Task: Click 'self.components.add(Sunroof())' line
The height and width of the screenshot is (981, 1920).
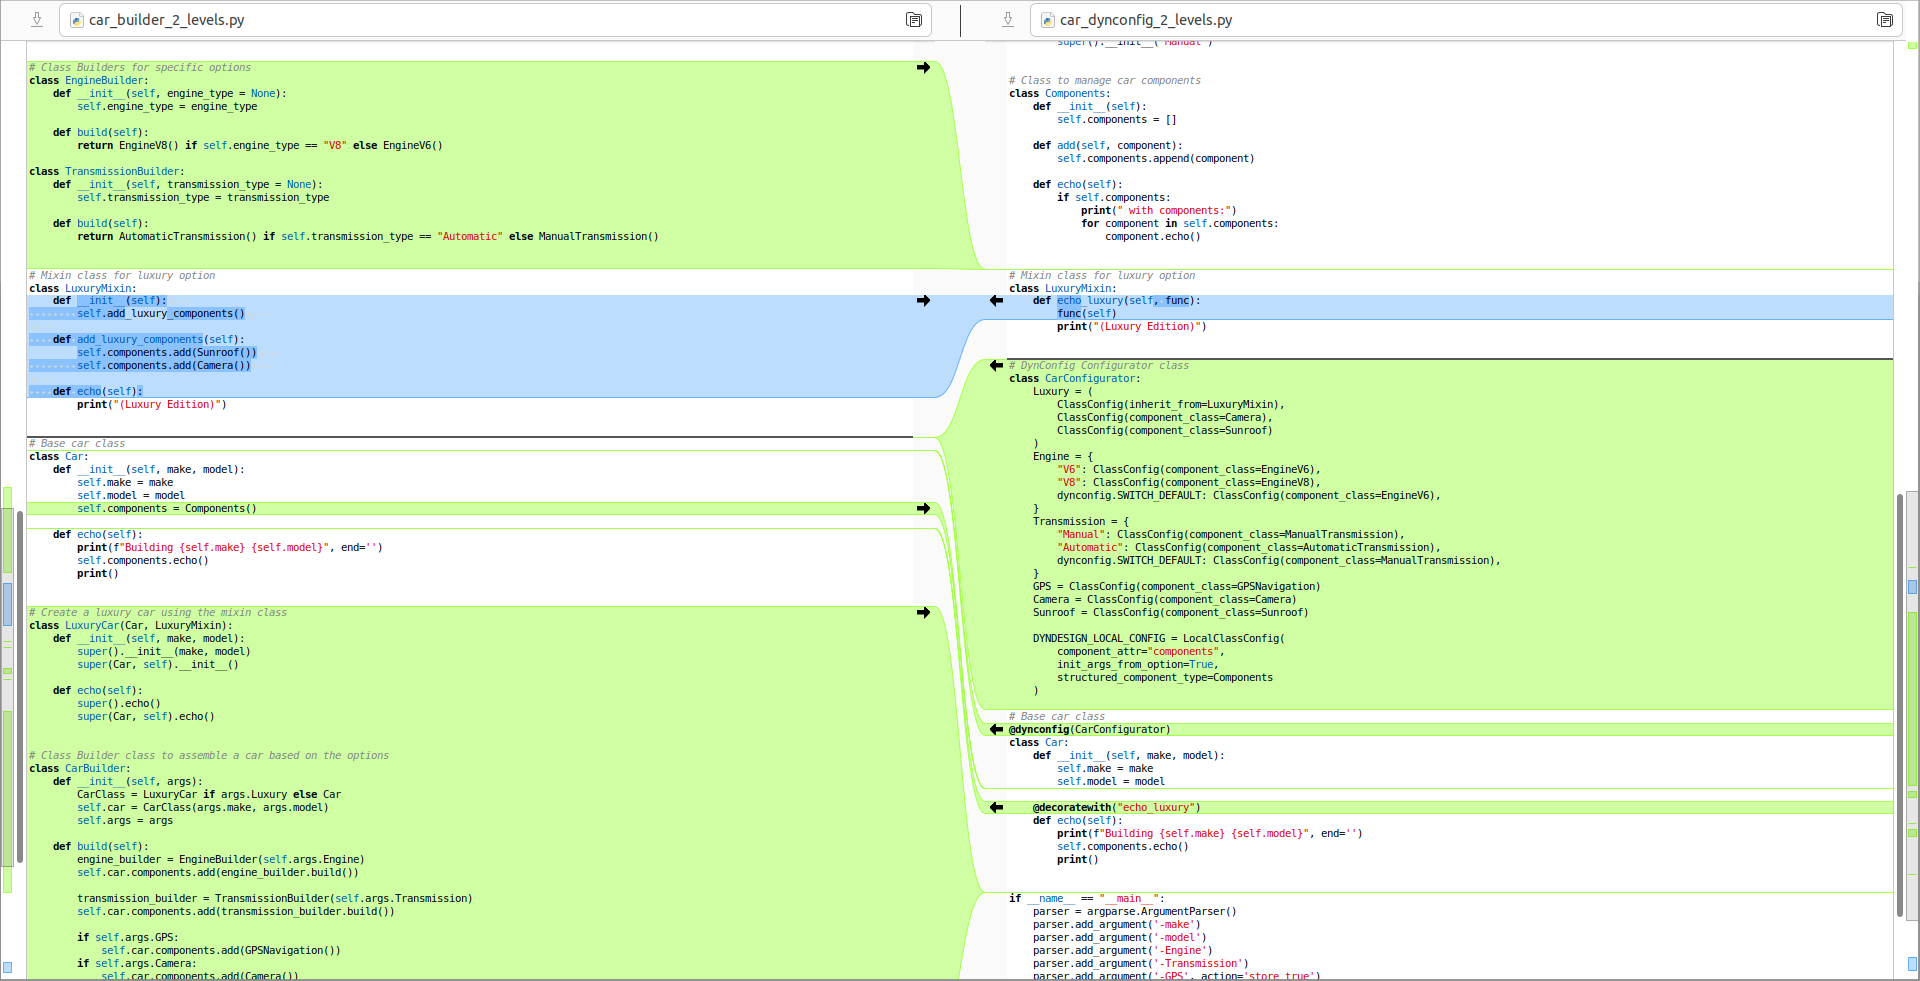Action: click(167, 352)
